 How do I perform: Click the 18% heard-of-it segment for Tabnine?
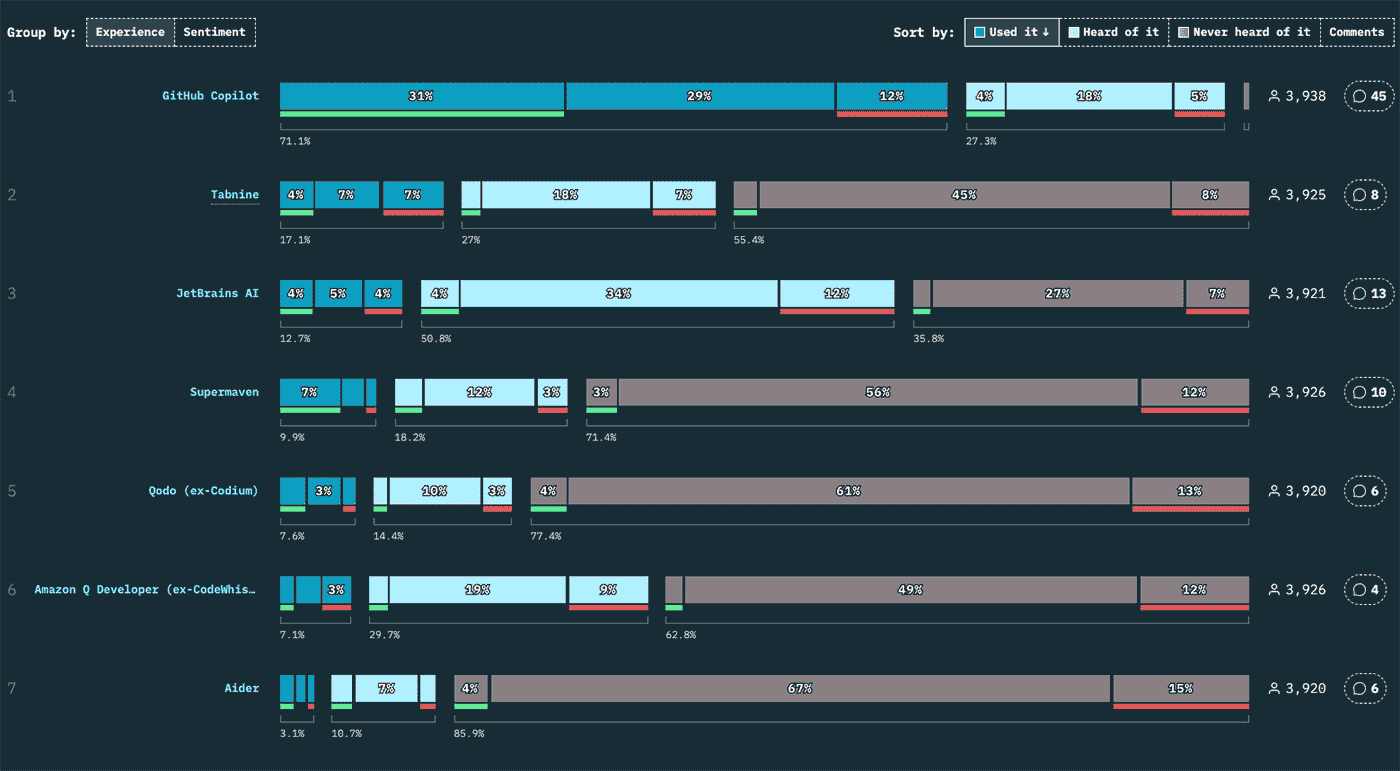click(566, 195)
